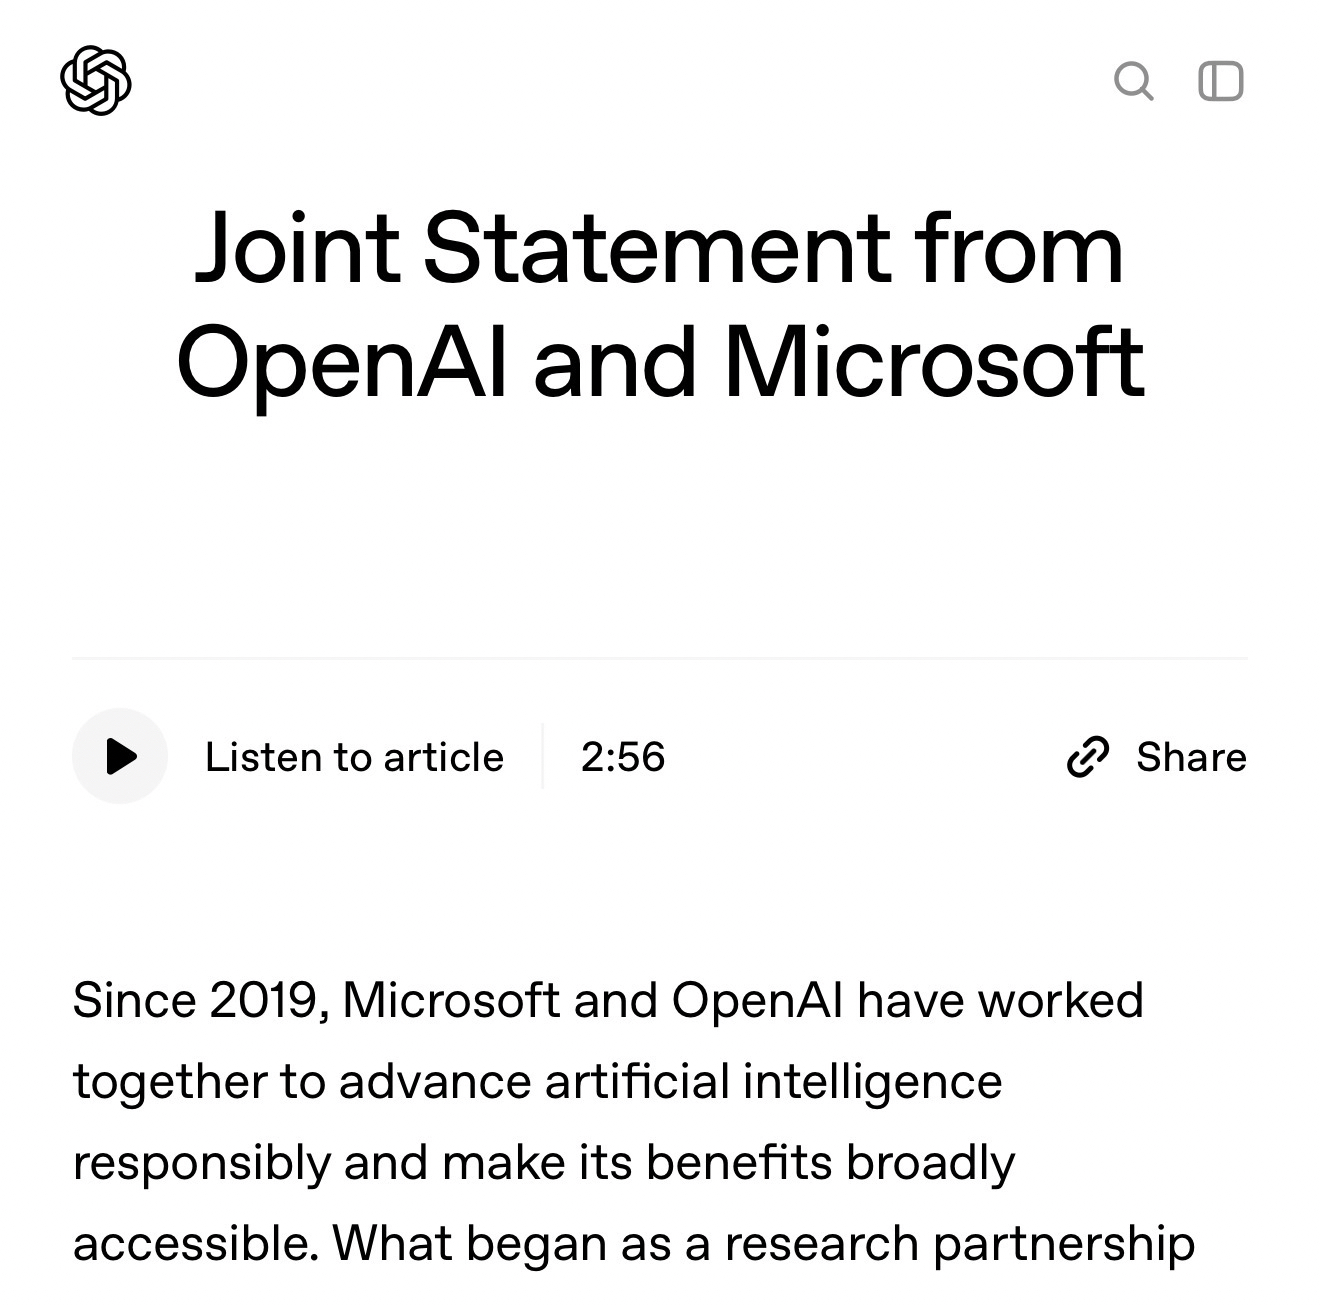The width and height of the screenshot is (1320, 1305).
Task: Click the chain link share icon
Action: tap(1088, 757)
